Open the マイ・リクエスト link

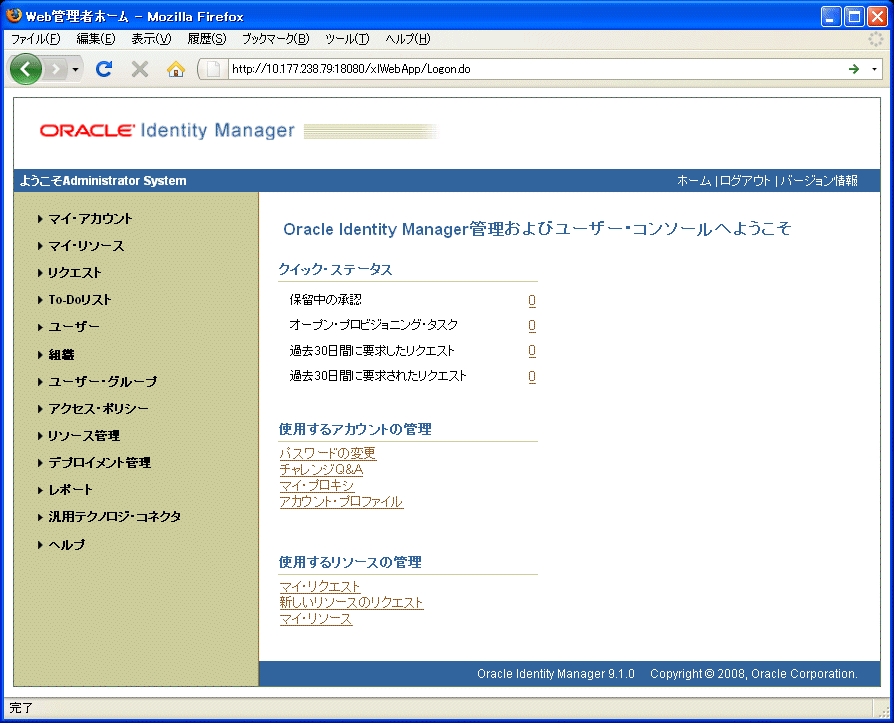tap(320, 586)
